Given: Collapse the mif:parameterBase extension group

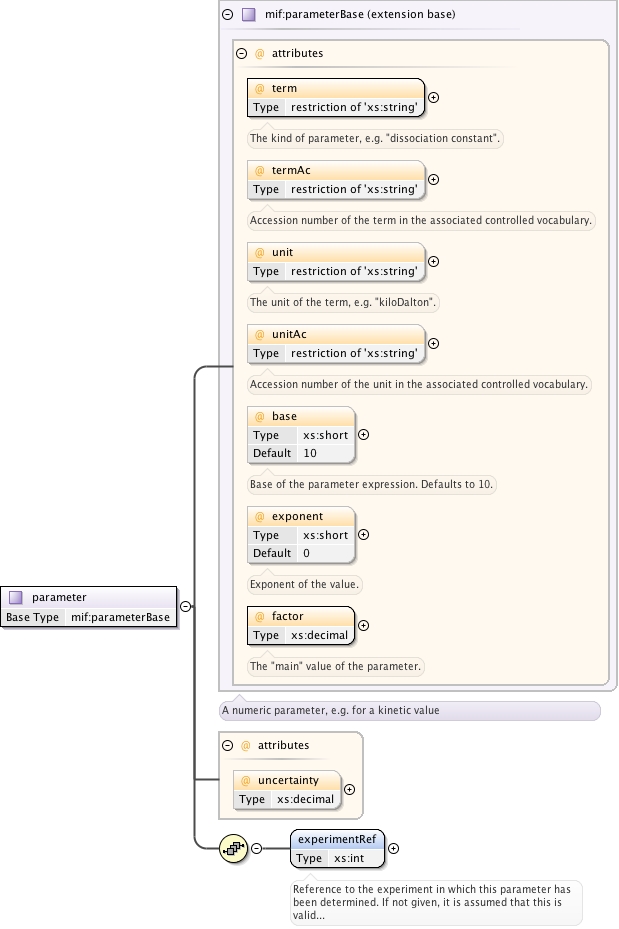Looking at the screenshot, I should pos(228,15).
